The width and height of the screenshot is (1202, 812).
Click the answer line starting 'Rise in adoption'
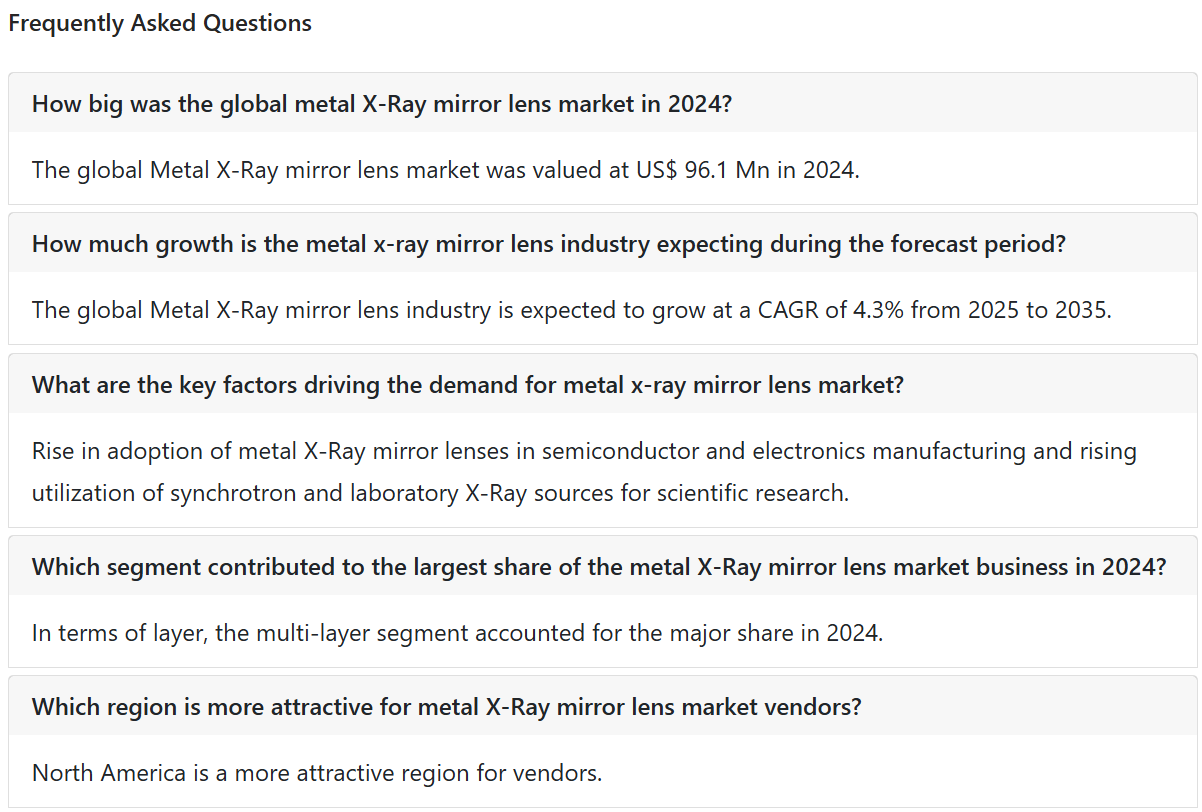[x=584, y=451]
